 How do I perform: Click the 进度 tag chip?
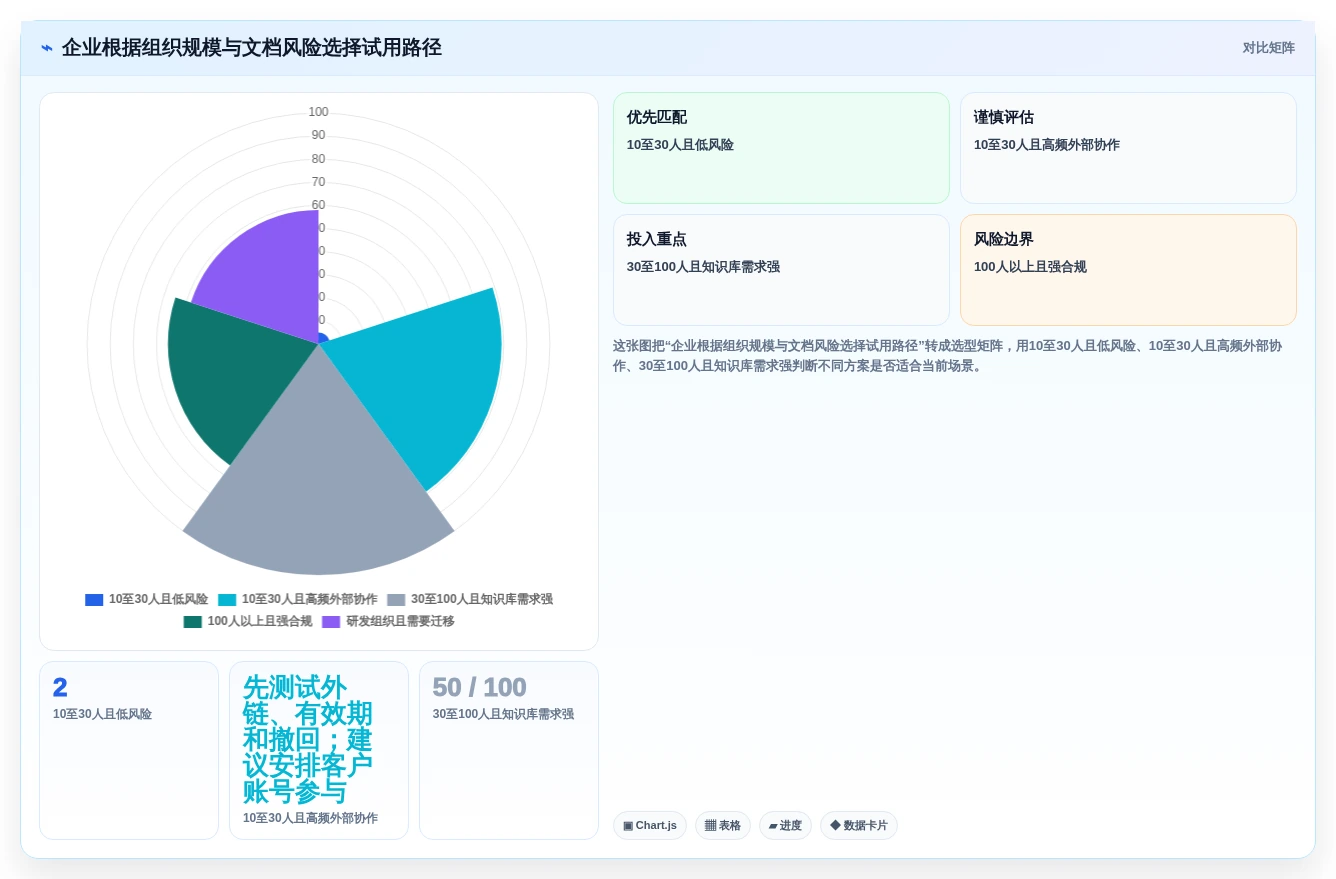tap(785, 826)
